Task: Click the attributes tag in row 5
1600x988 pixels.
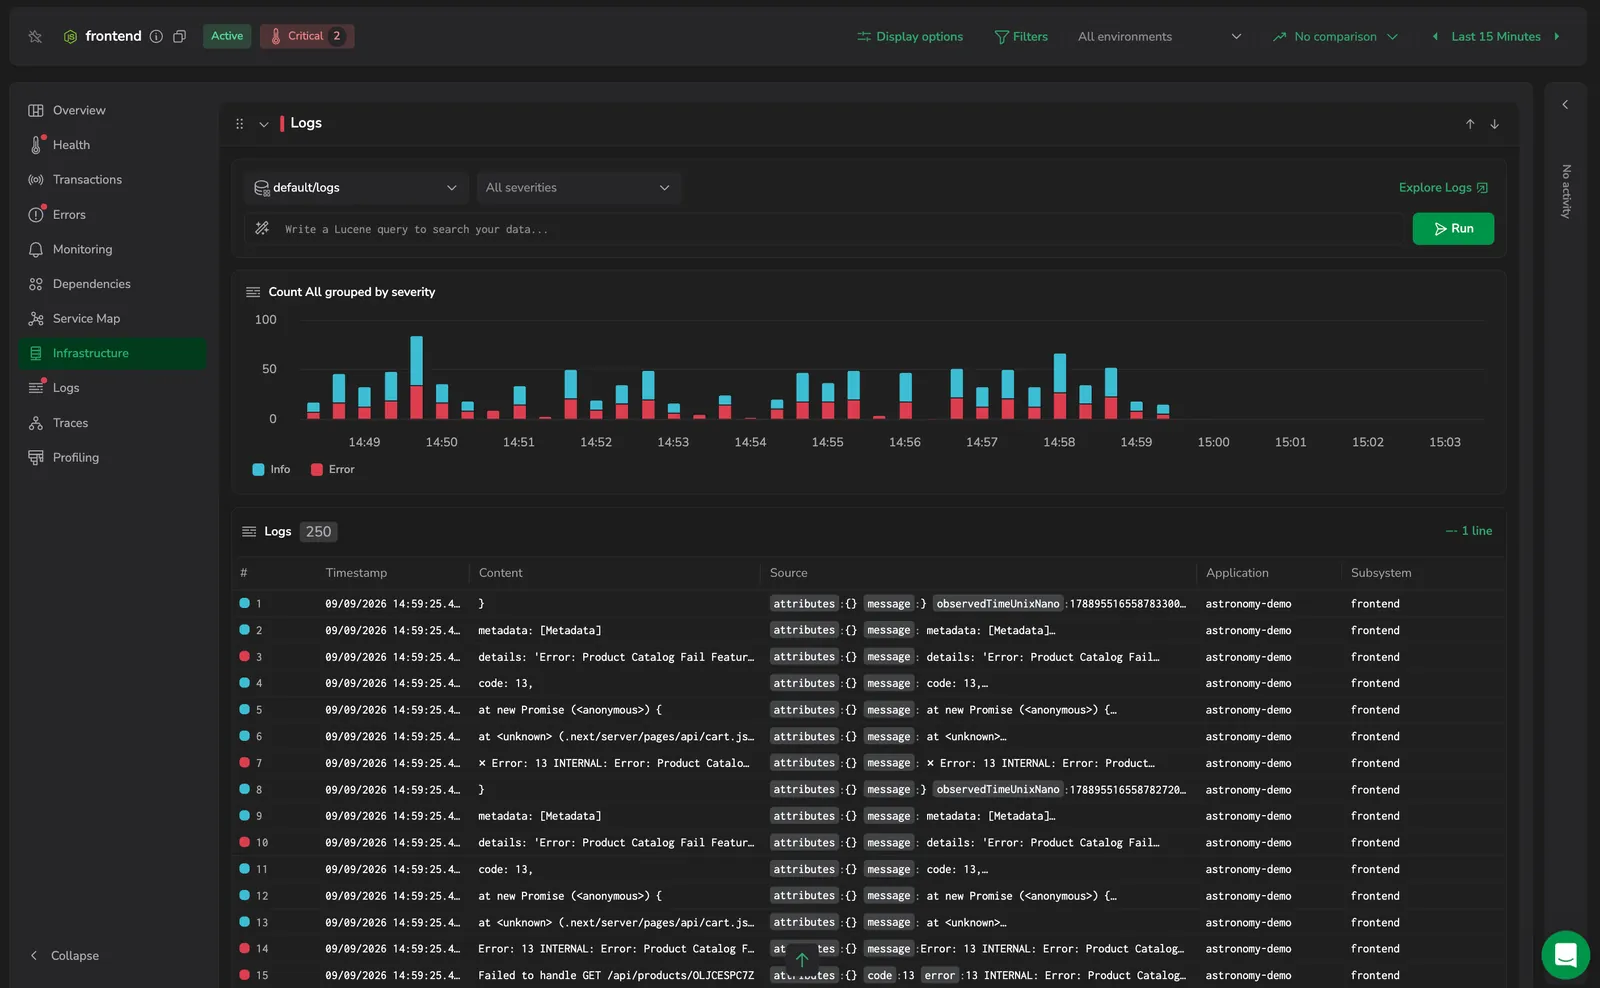Action: (804, 710)
